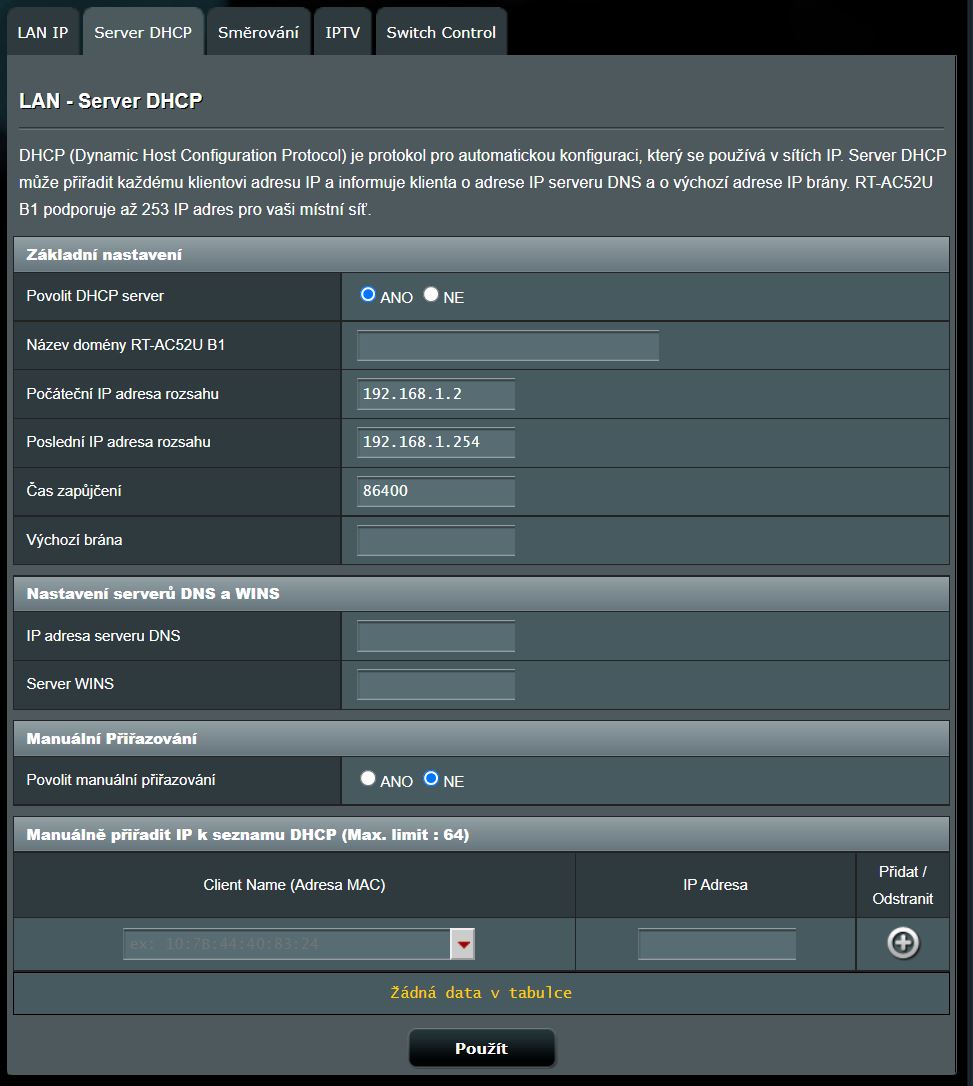Viewport: 973px width, 1086px height.
Task: Click the Poslední IP adresa rozsahu field
Action: coord(436,442)
